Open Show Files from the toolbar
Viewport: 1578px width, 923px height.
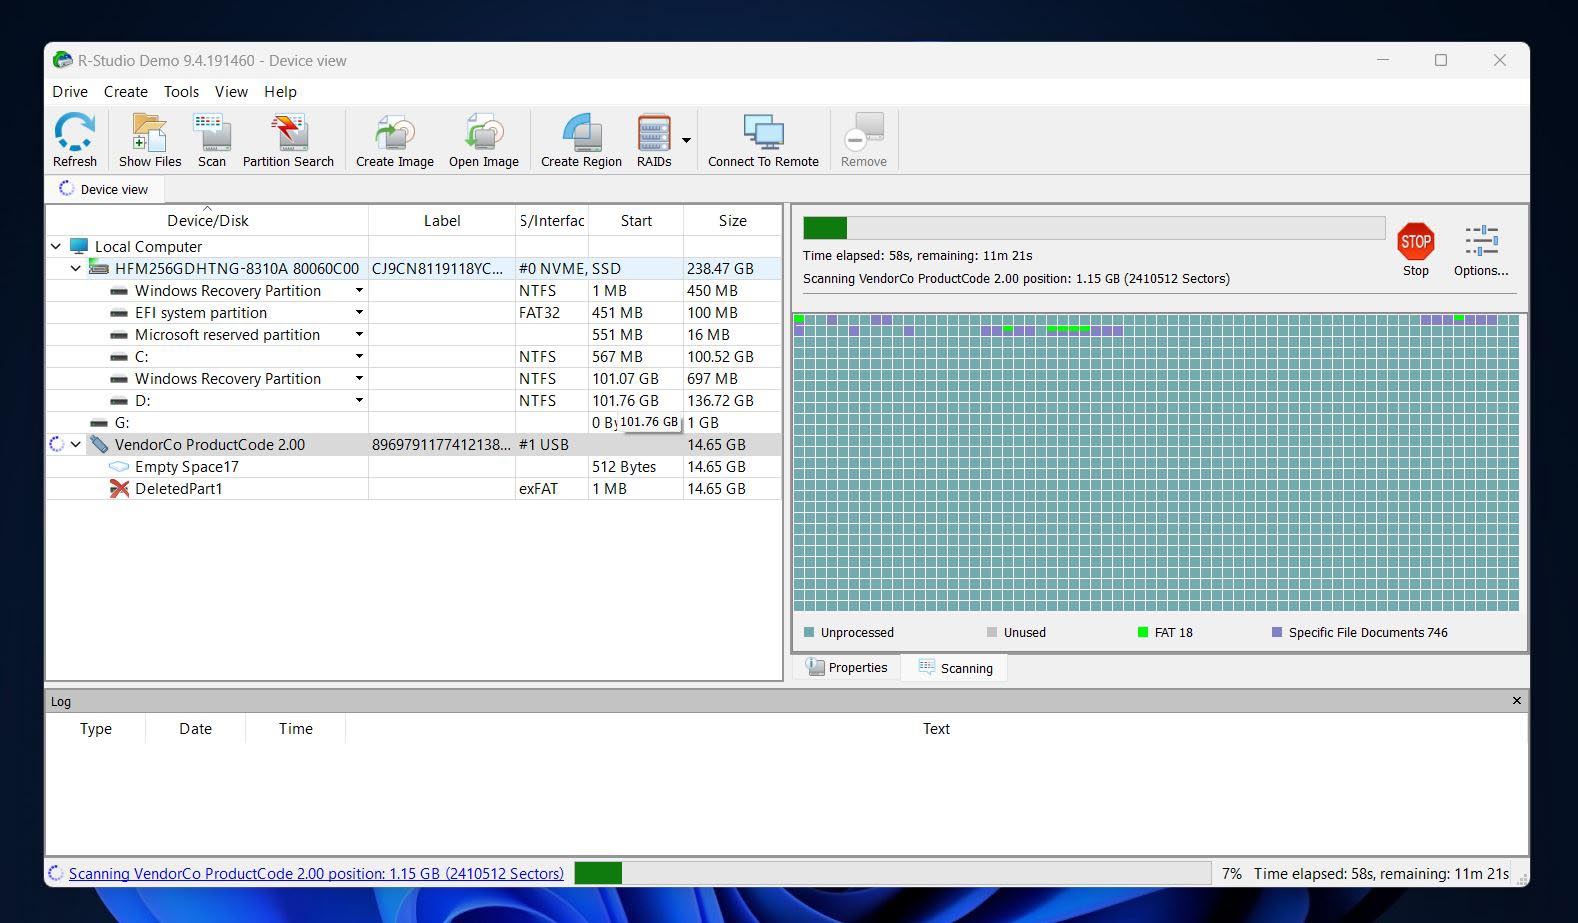(x=150, y=132)
